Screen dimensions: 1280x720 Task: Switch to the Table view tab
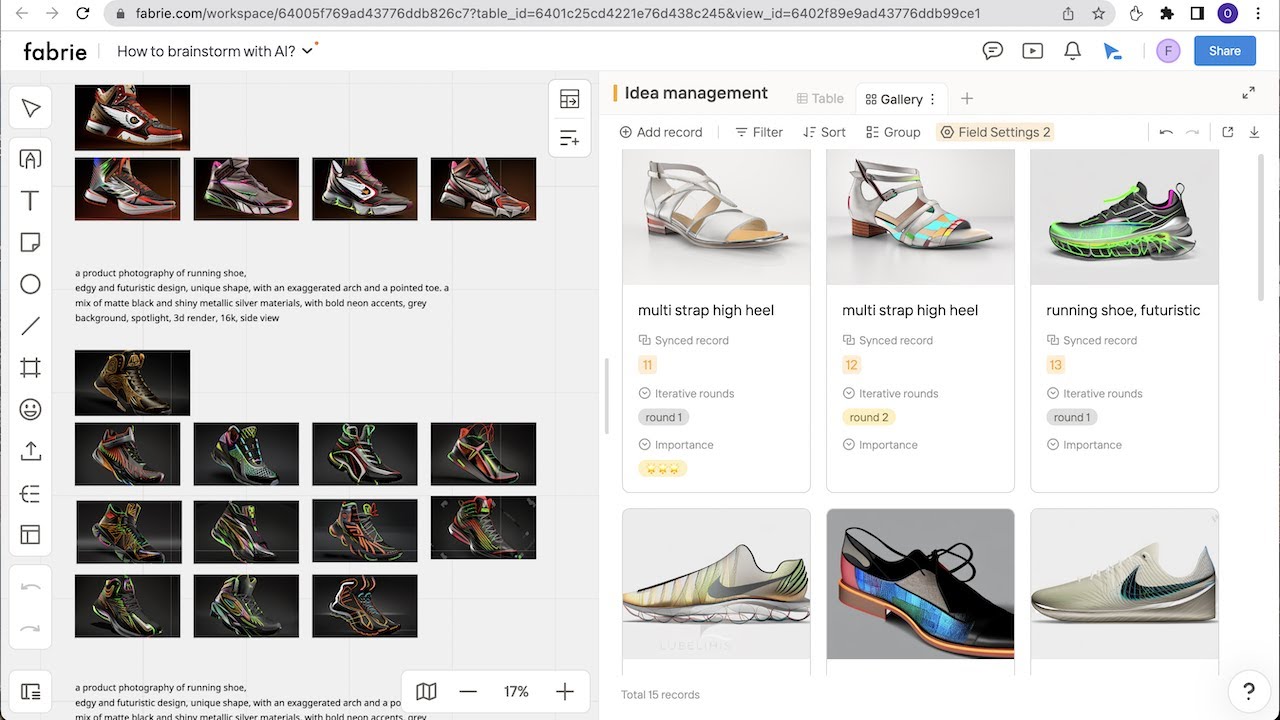820,98
